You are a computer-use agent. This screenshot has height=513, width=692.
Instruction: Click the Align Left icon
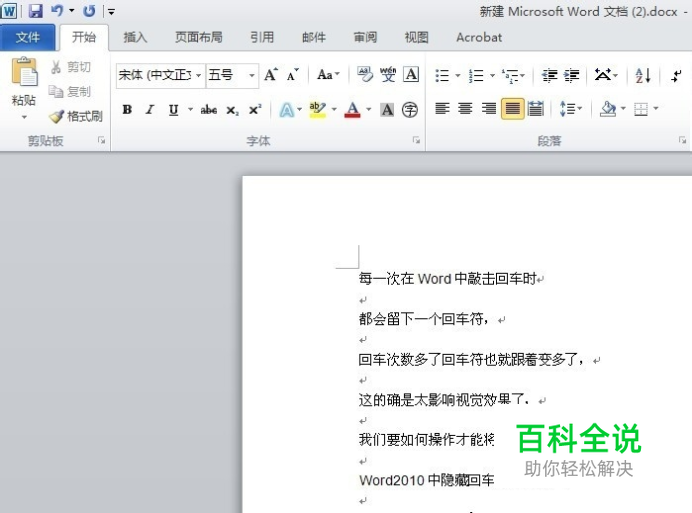pyautogui.click(x=442, y=109)
